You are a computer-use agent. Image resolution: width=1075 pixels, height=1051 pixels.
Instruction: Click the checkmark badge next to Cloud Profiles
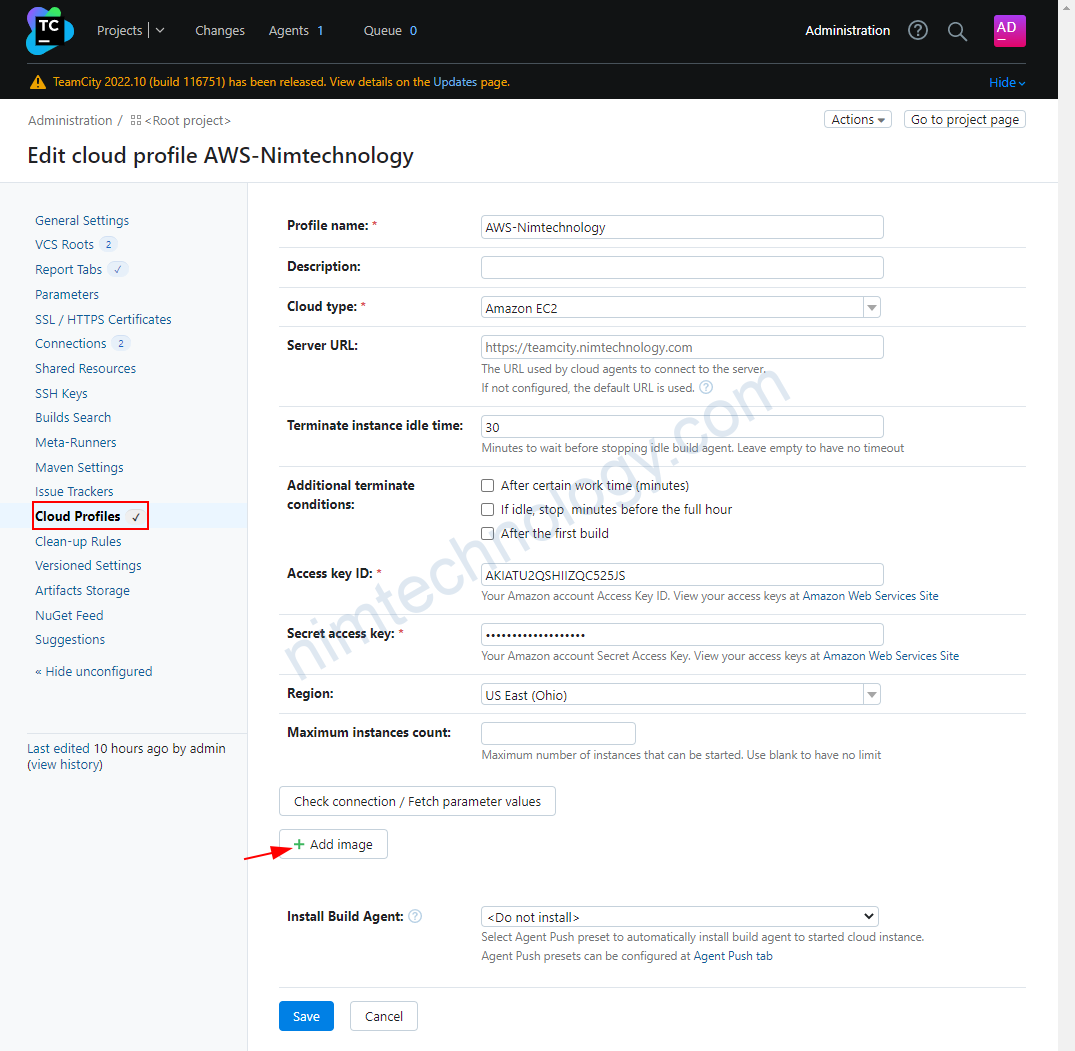(x=136, y=517)
